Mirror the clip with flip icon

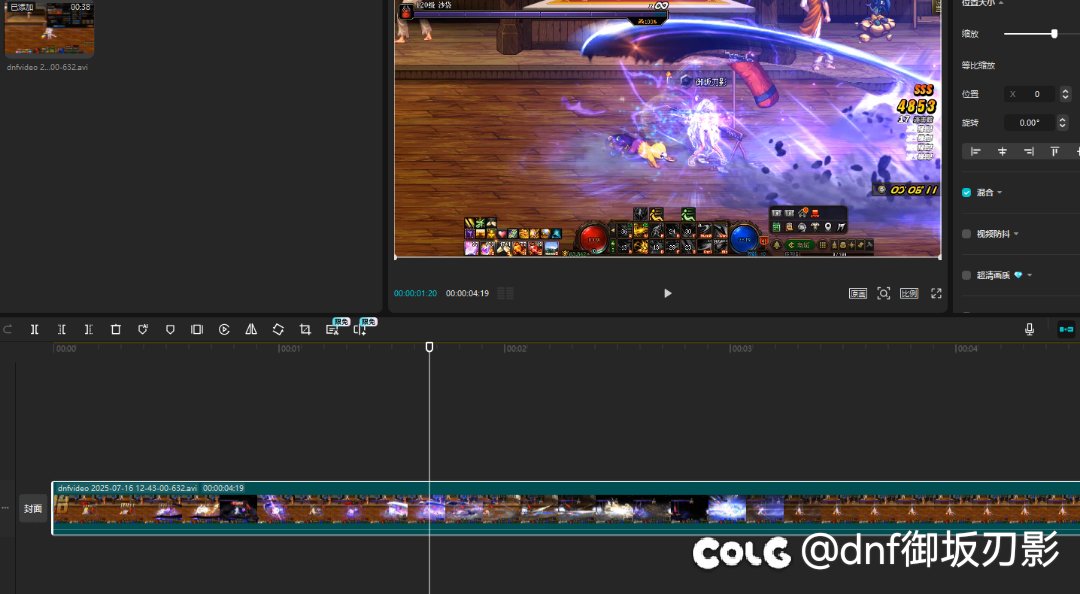tap(251, 329)
